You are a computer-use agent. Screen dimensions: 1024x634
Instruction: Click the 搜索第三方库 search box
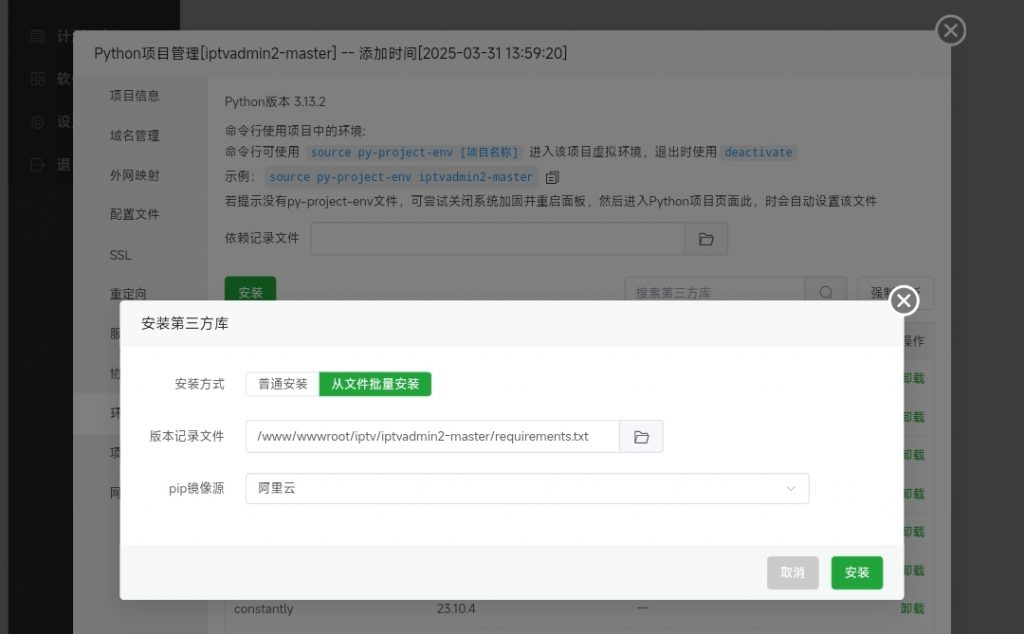point(714,293)
